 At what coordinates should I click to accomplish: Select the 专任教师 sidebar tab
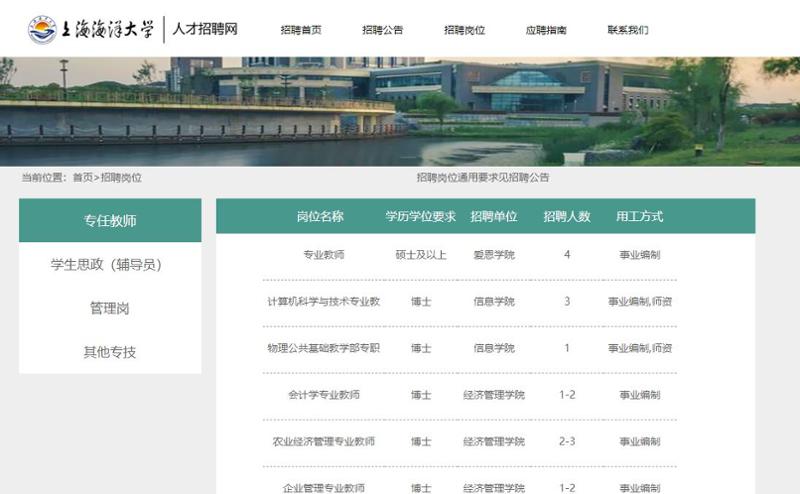(x=110, y=221)
